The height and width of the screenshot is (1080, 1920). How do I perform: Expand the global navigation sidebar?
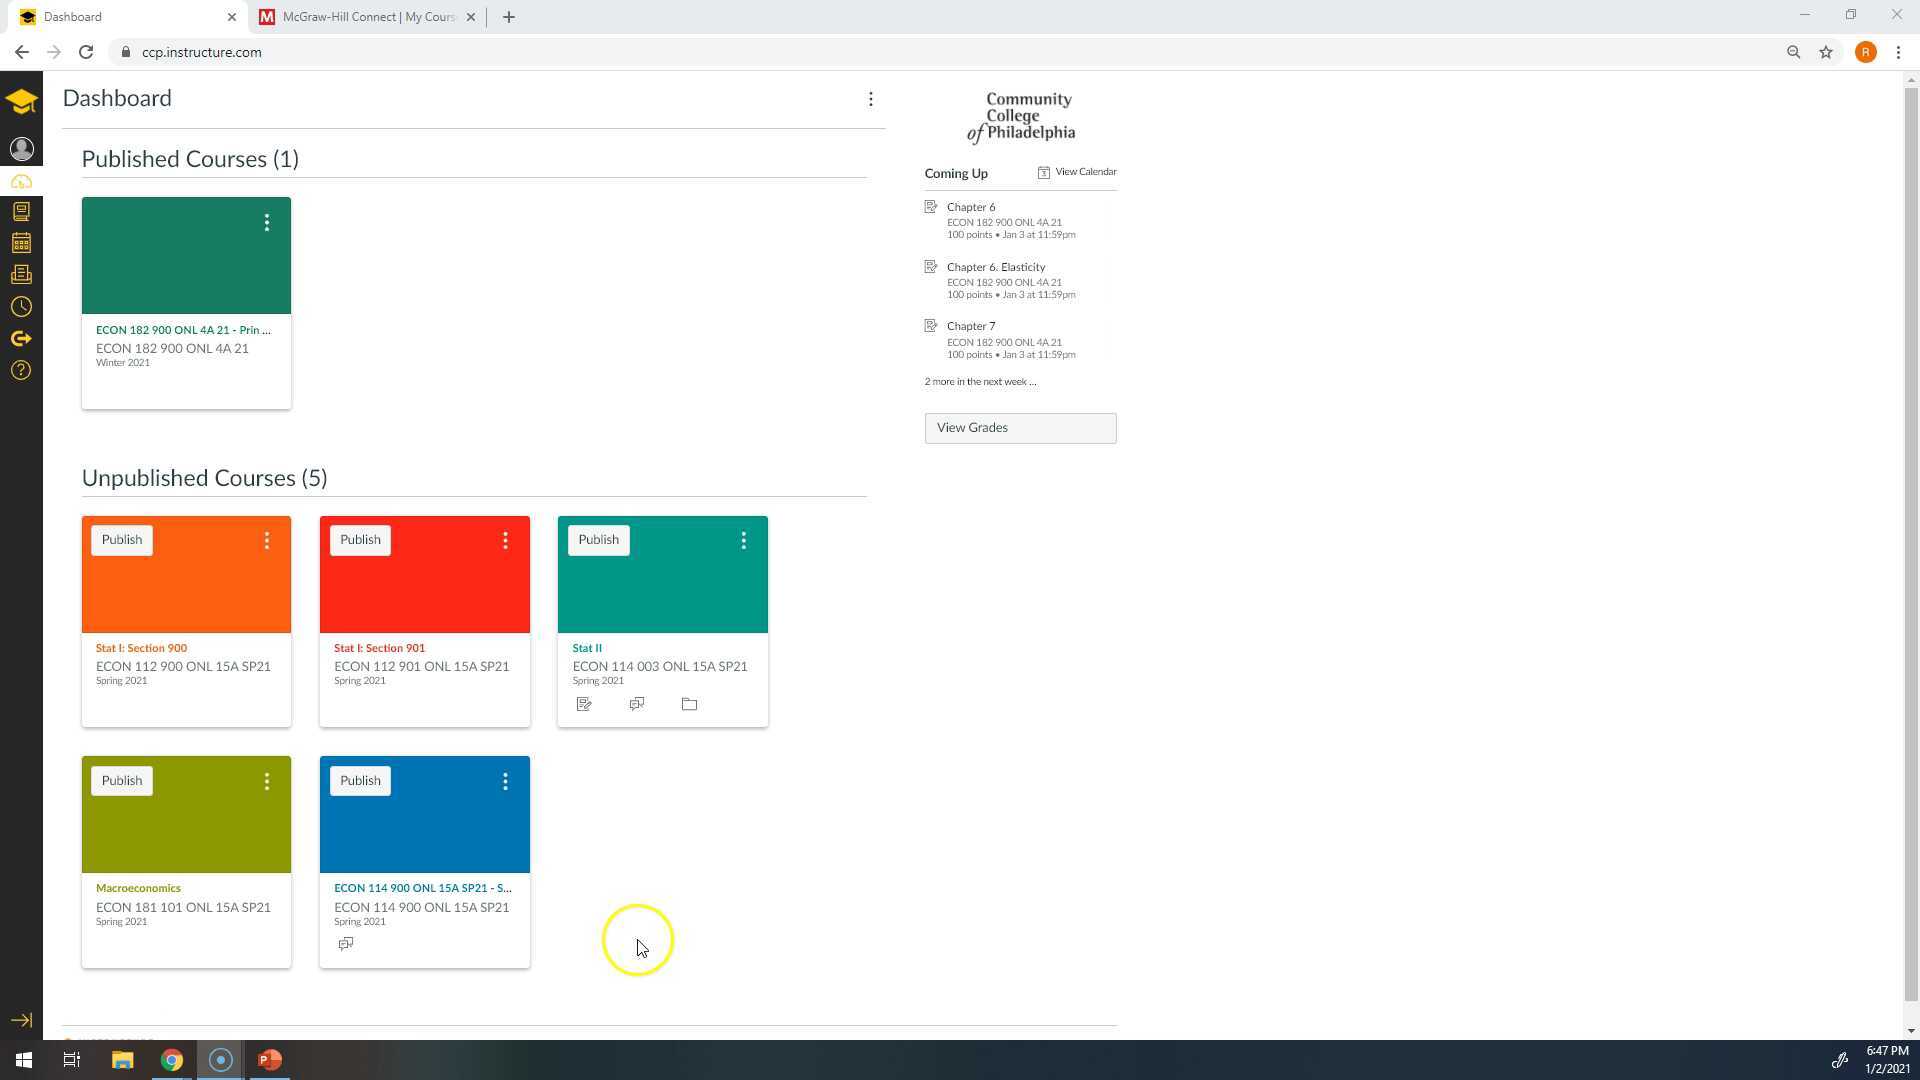click(x=21, y=1020)
